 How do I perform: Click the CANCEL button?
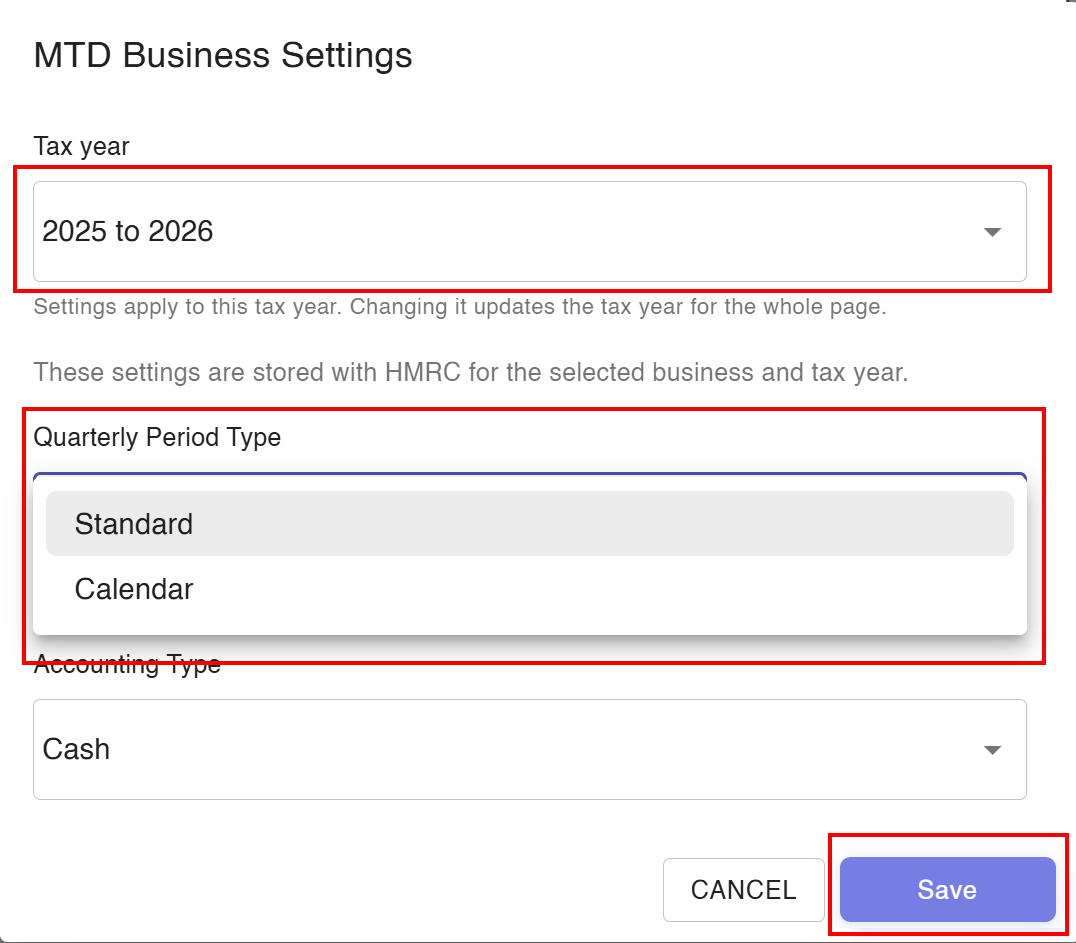pos(744,889)
